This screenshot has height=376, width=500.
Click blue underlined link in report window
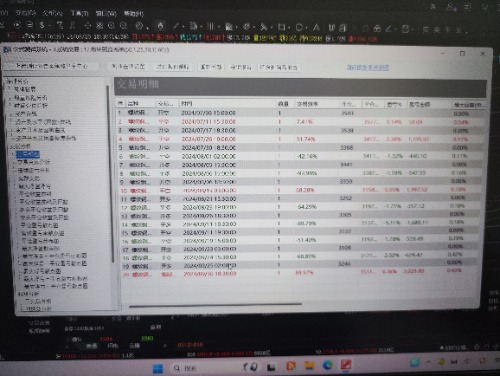tap(368, 68)
